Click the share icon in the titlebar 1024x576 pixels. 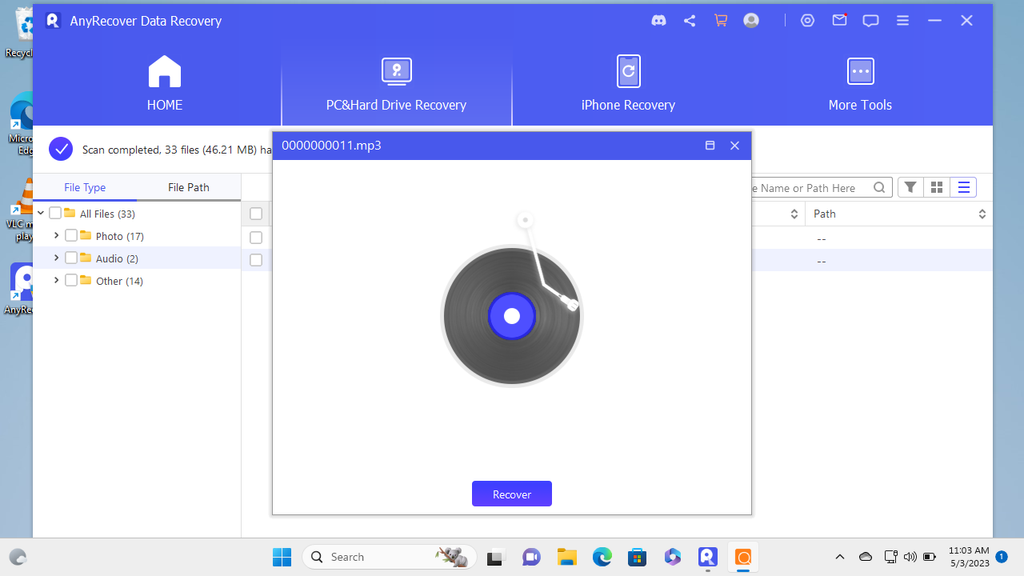tap(689, 20)
